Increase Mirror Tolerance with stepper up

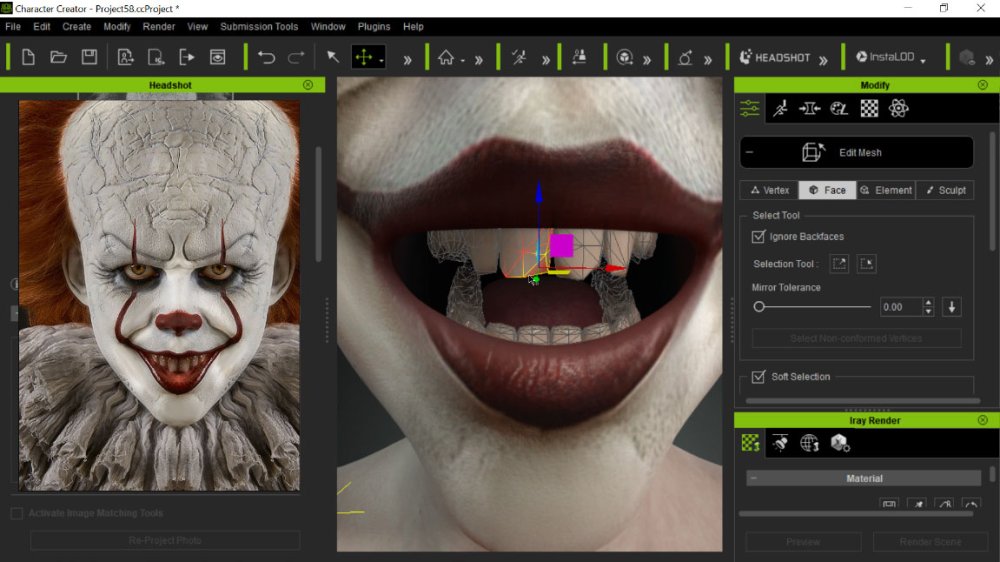(929, 302)
